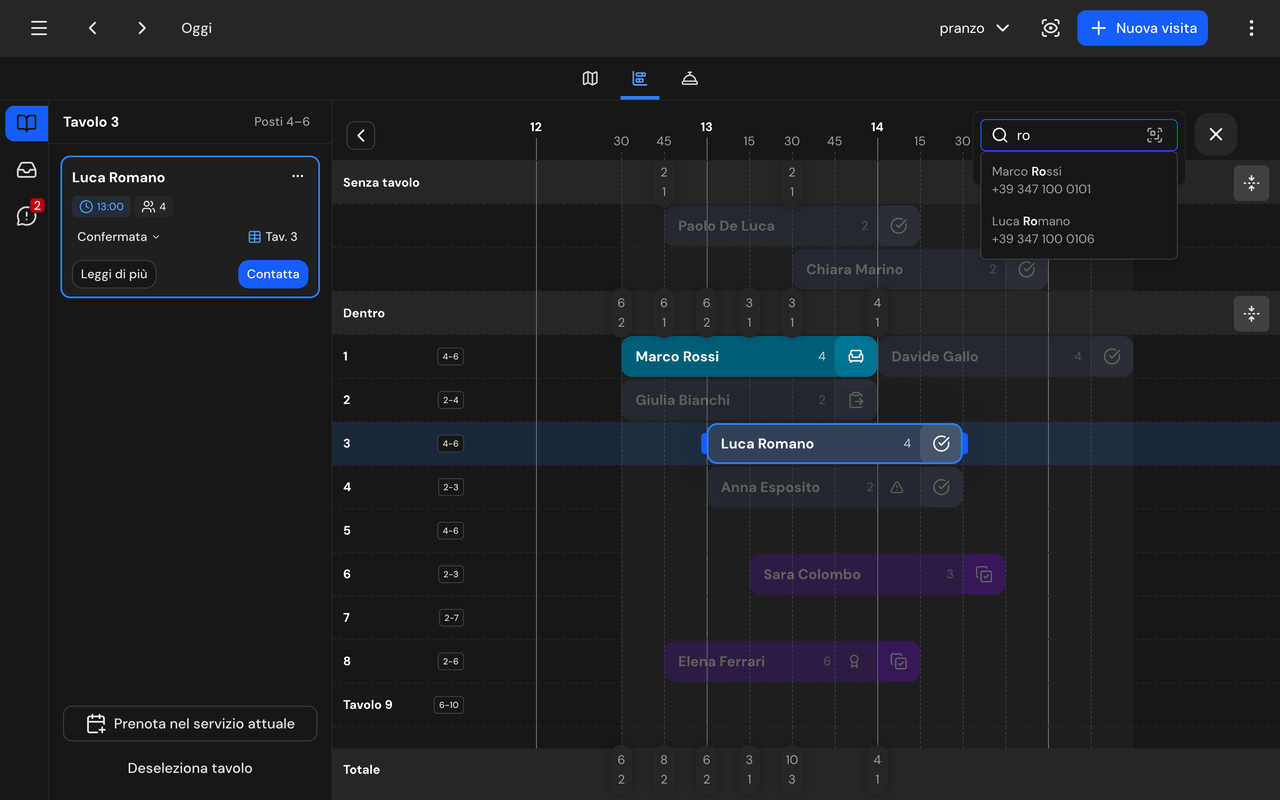
Task: Click the search field containing ro
Action: point(1079,135)
